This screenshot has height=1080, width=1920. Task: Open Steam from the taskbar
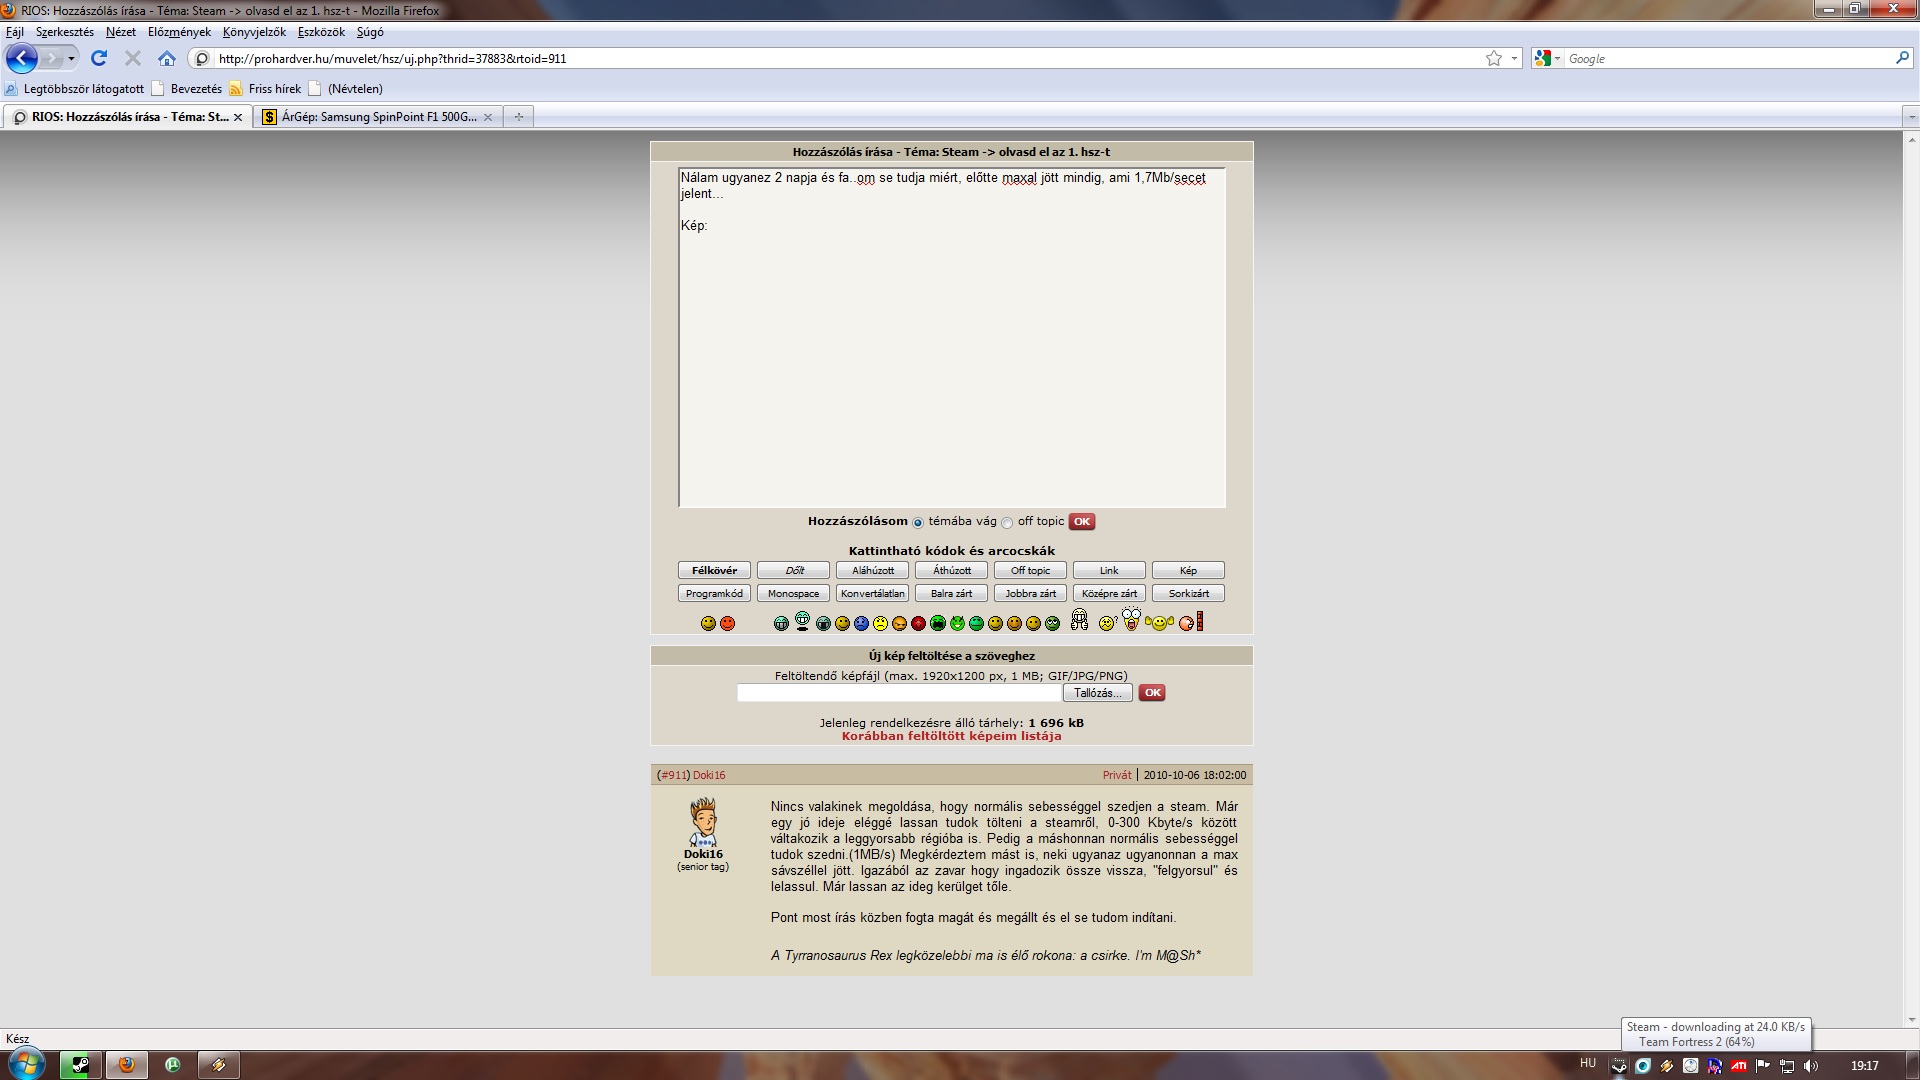click(80, 1065)
